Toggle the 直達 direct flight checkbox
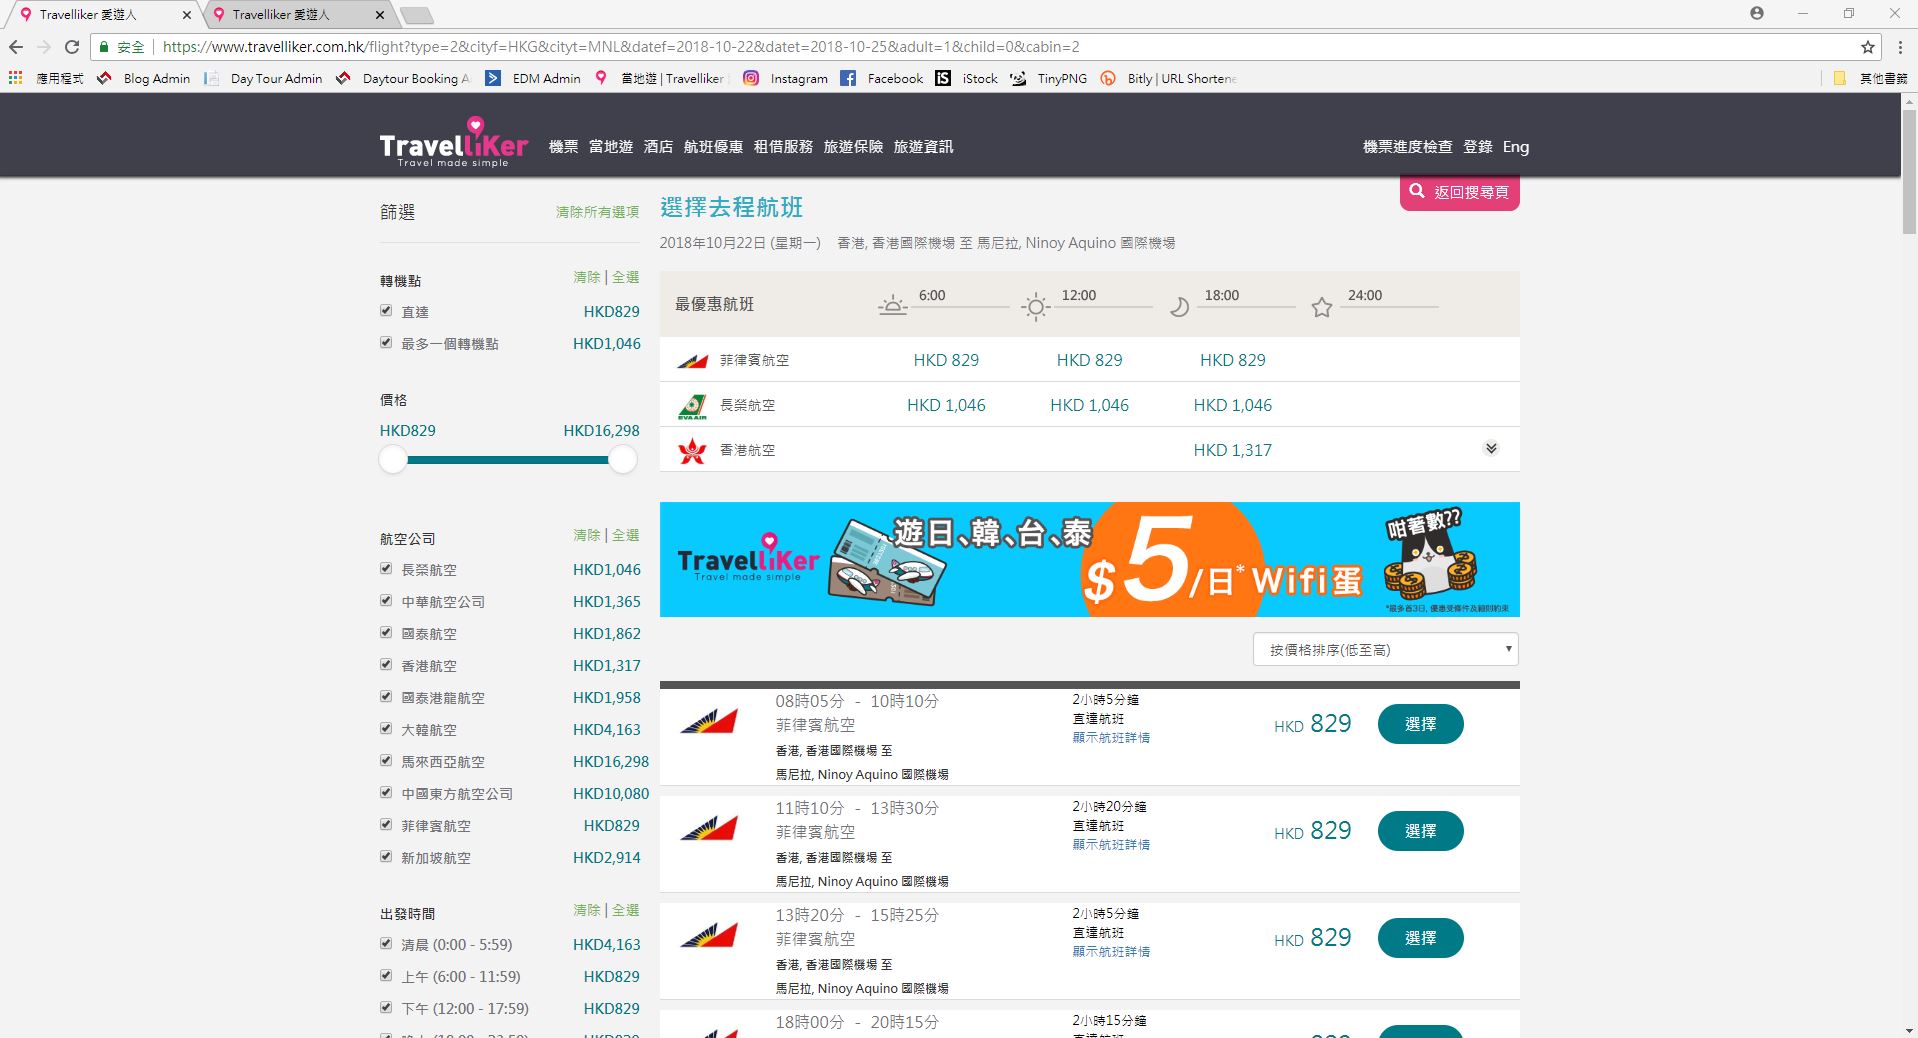The image size is (1918, 1038). pos(386,311)
